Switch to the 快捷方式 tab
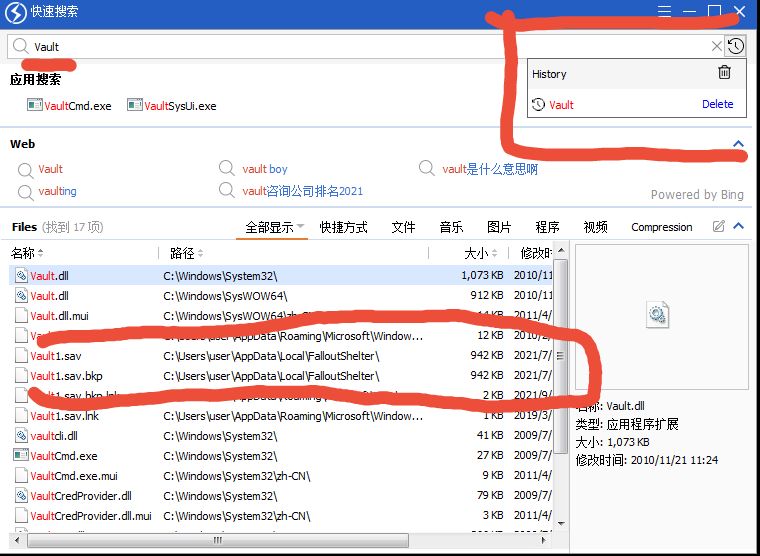This screenshot has width=760, height=556. coord(343,227)
